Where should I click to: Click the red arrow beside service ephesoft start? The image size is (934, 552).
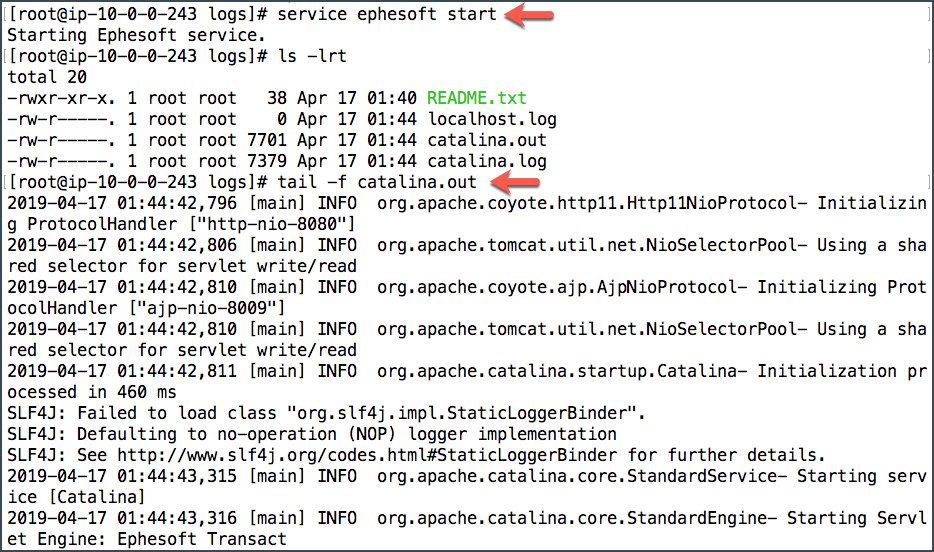[x=529, y=15]
